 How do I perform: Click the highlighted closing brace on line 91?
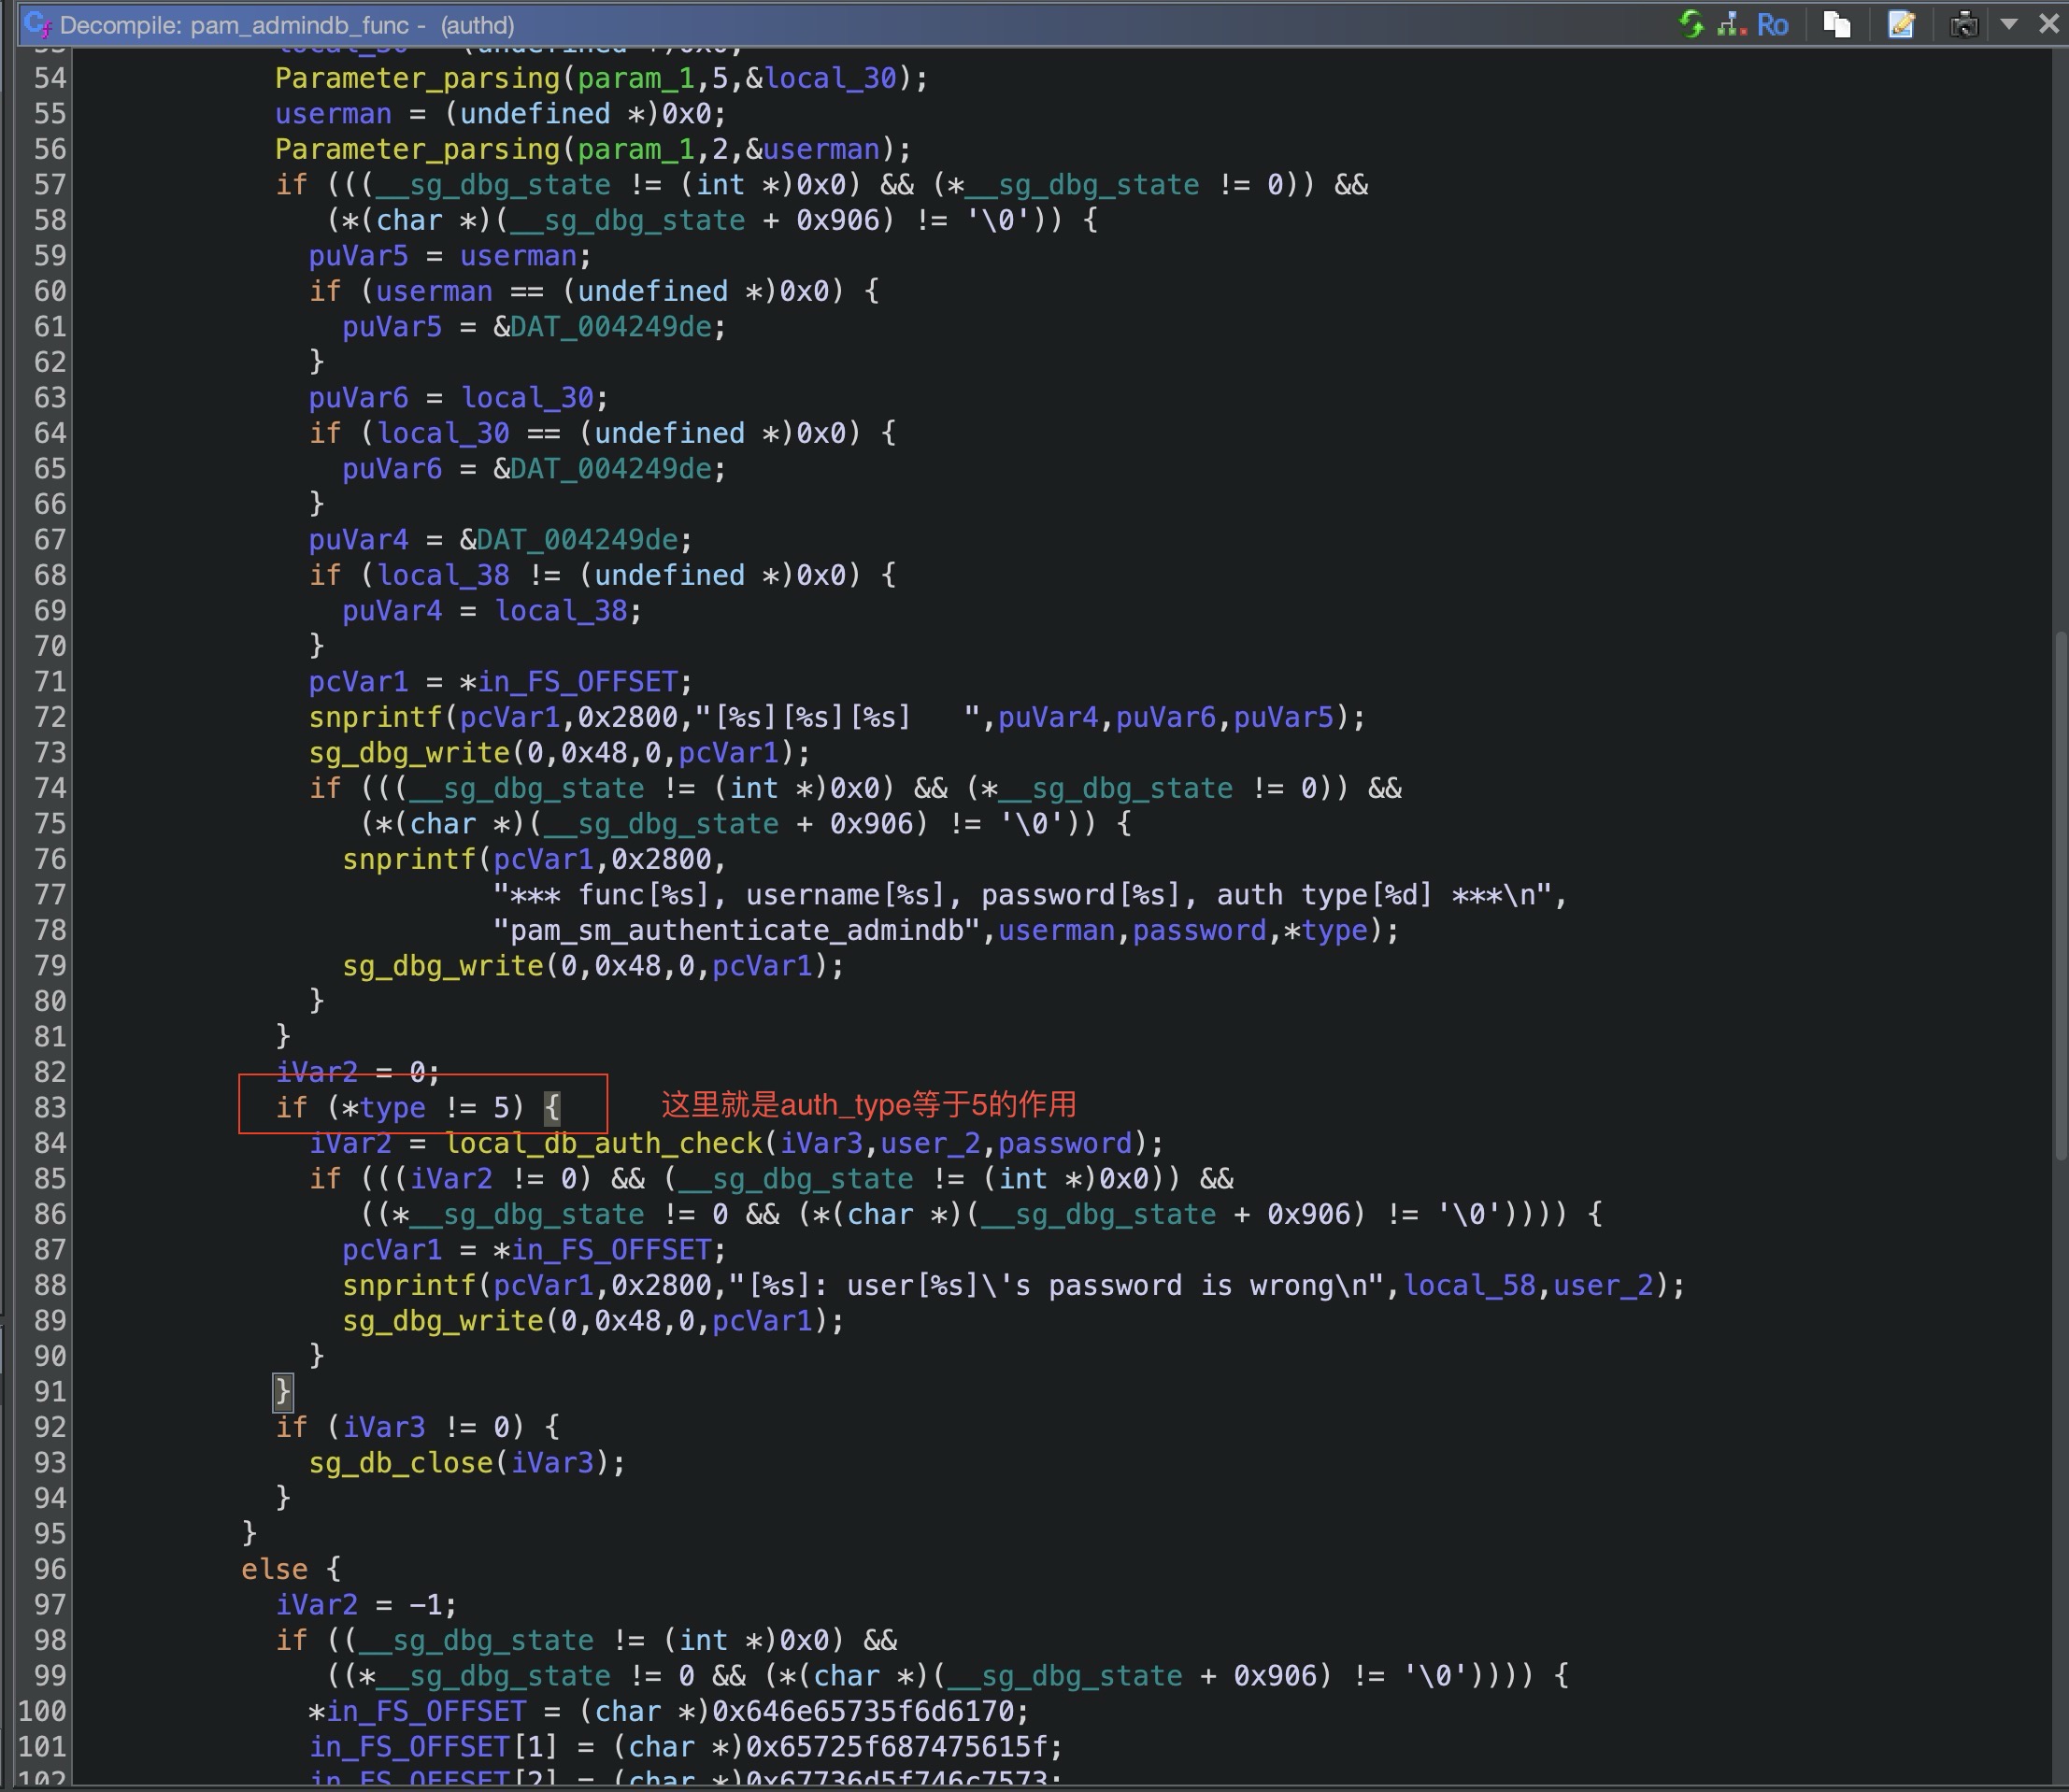(x=283, y=1391)
